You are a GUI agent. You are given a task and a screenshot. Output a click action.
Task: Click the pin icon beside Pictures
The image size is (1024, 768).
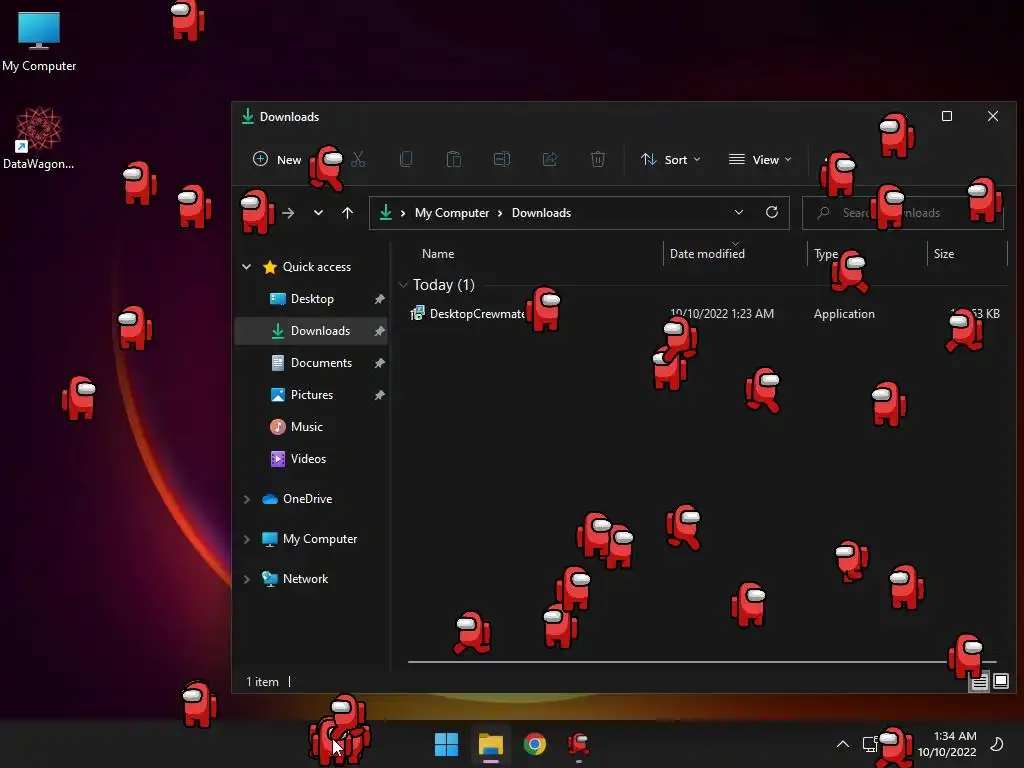(379, 394)
